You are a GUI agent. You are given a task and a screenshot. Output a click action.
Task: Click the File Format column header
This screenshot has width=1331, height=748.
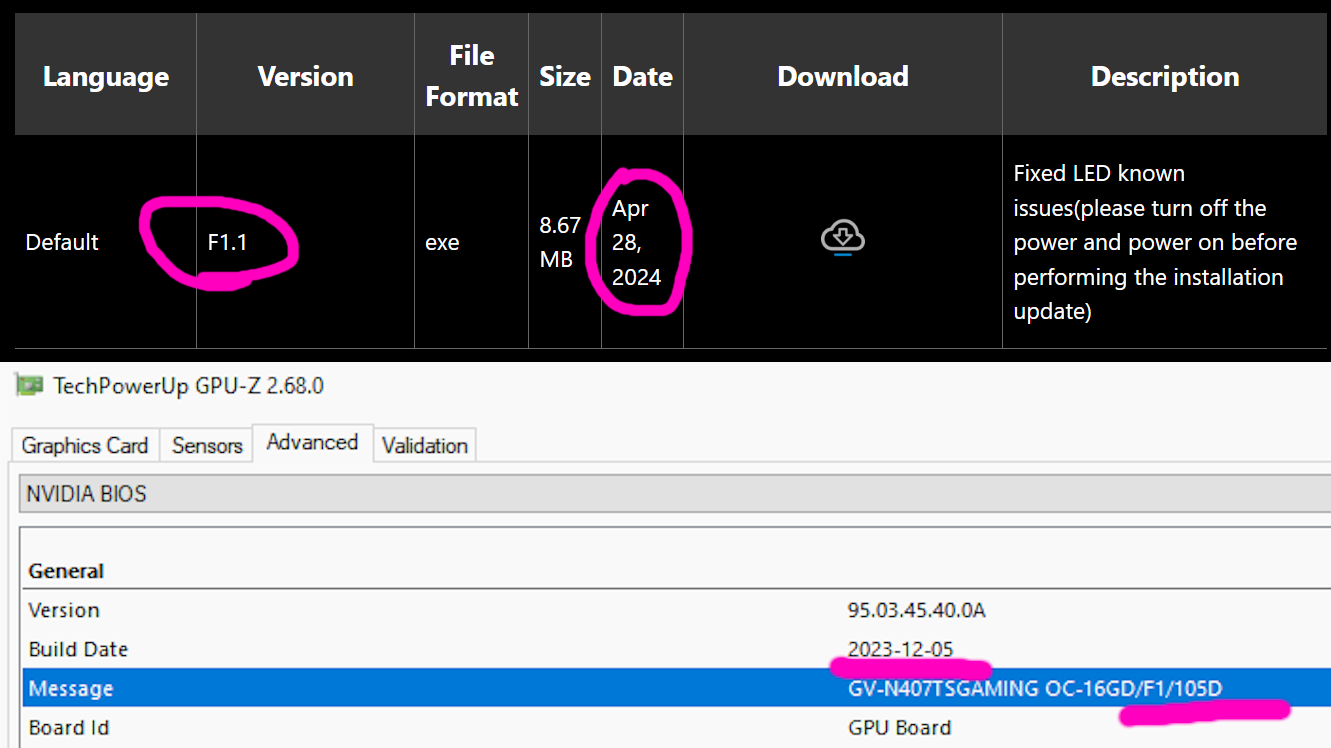(x=472, y=76)
